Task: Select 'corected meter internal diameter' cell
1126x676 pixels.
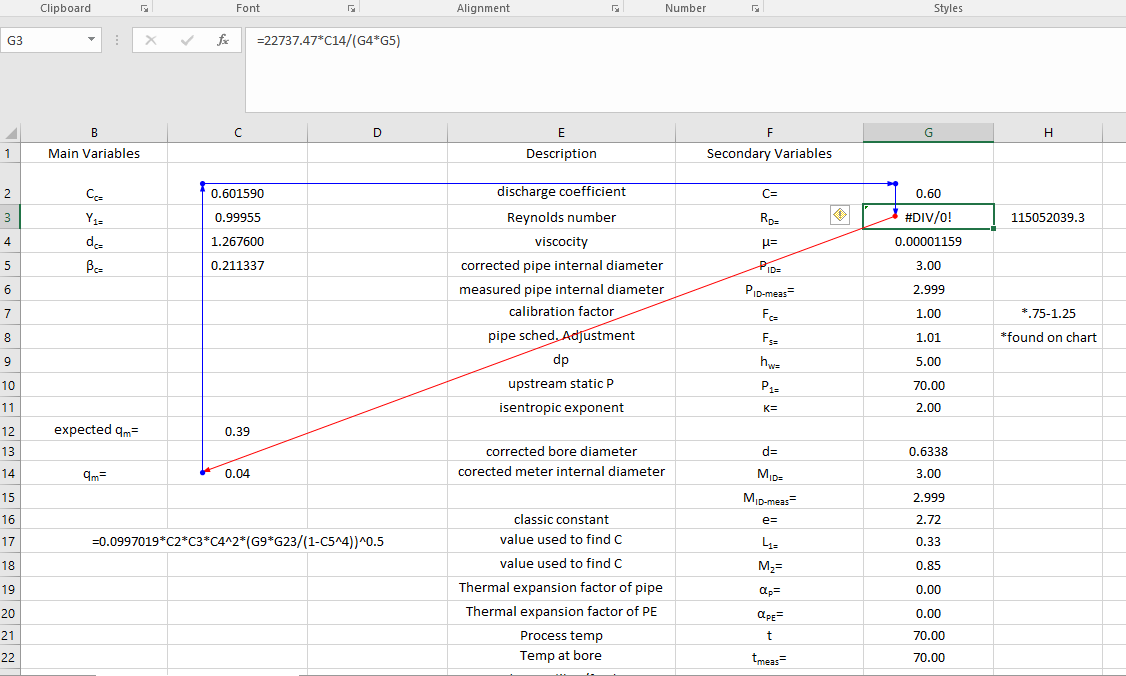Action: (562, 472)
